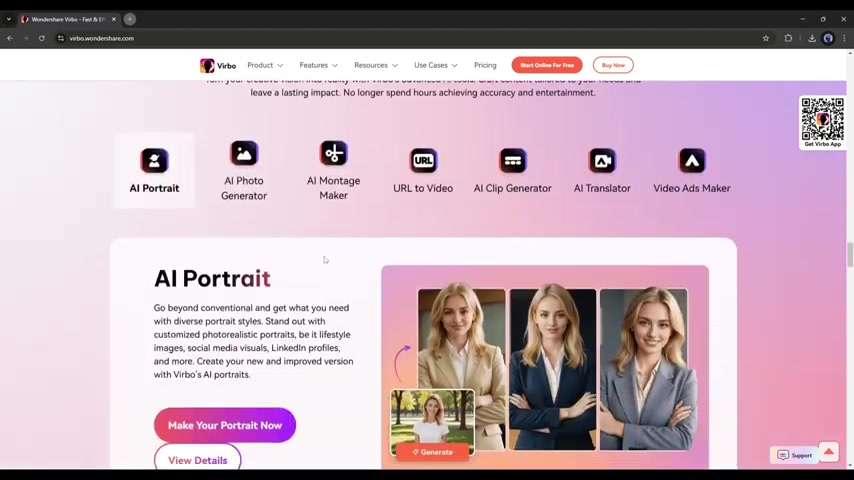This screenshot has width=854, height=480.
Task: Expand the Use Cases menu
Action: (436, 65)
